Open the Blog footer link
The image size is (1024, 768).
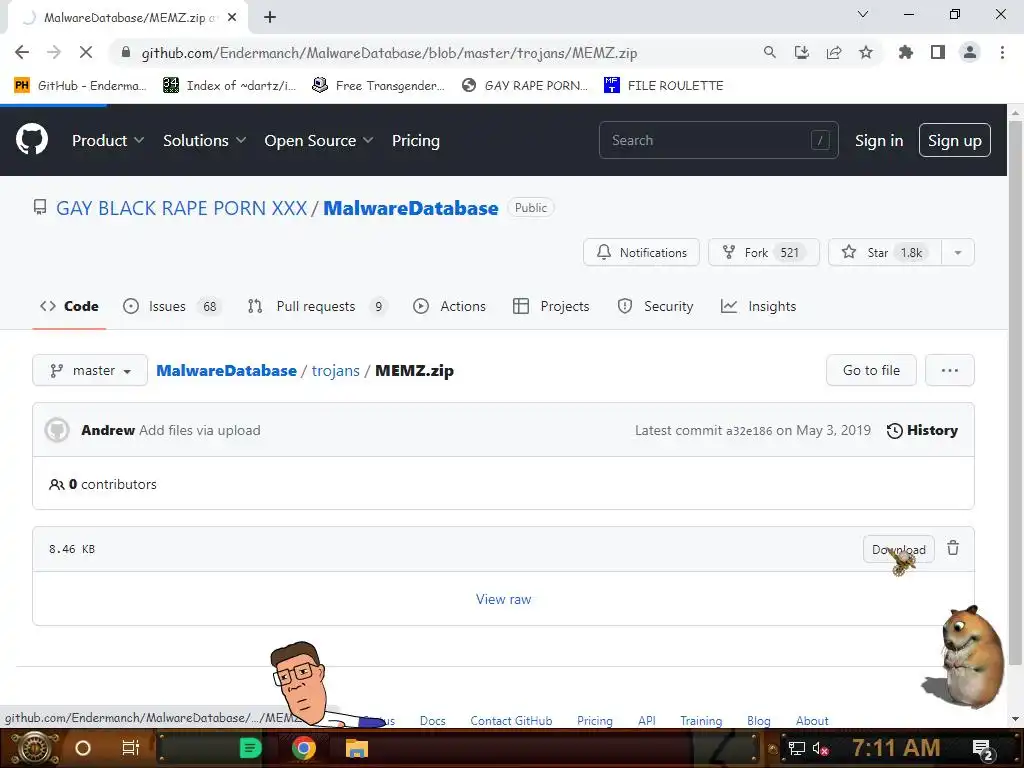[x=759, y=720]
